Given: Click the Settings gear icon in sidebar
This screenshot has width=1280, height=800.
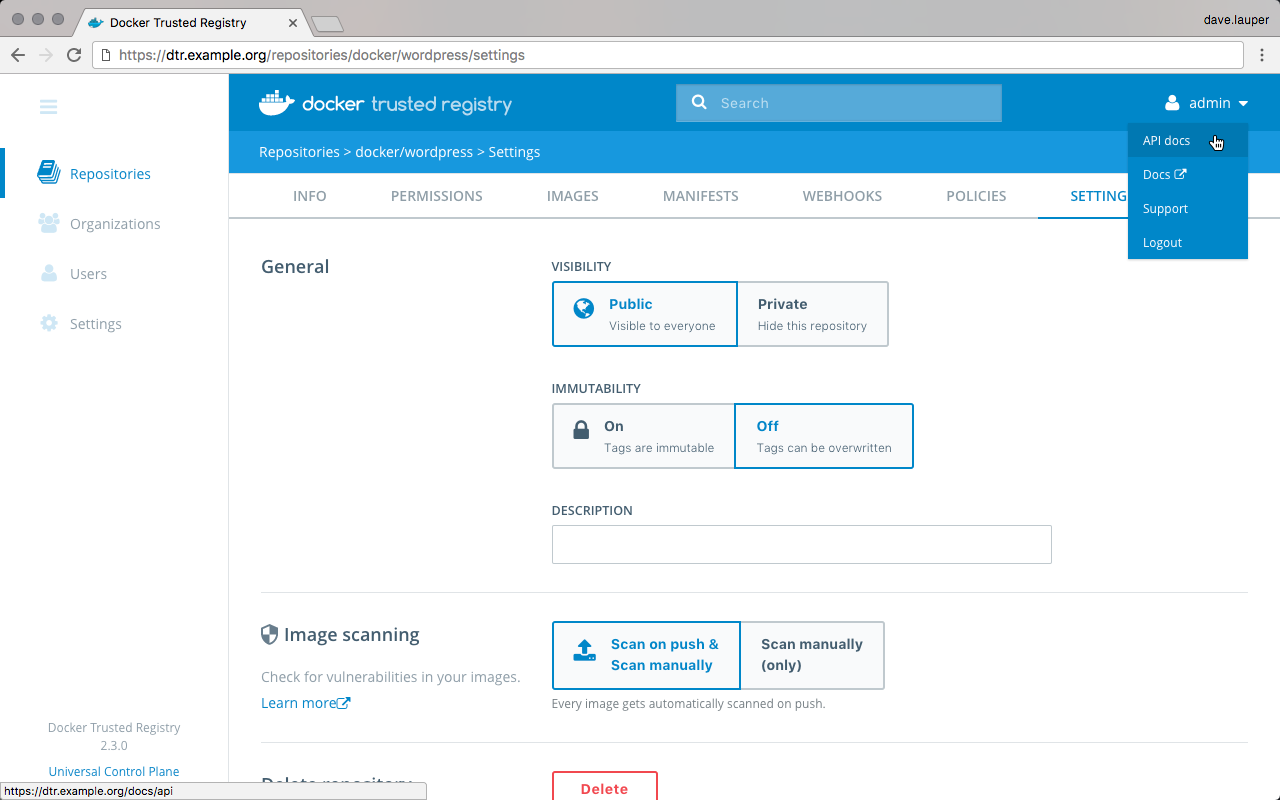Looking at the screenshot, I should [x=48, y=323].
